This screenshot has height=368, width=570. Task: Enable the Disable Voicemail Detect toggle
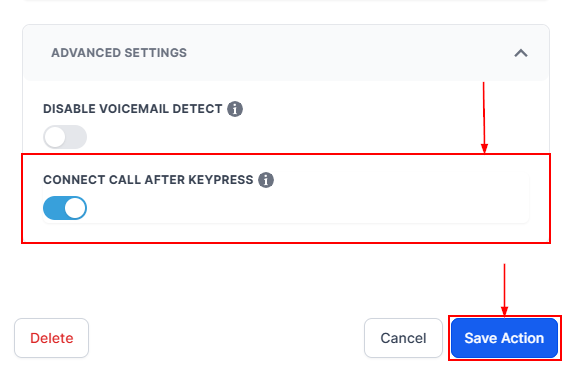click(x=65, y=137)
